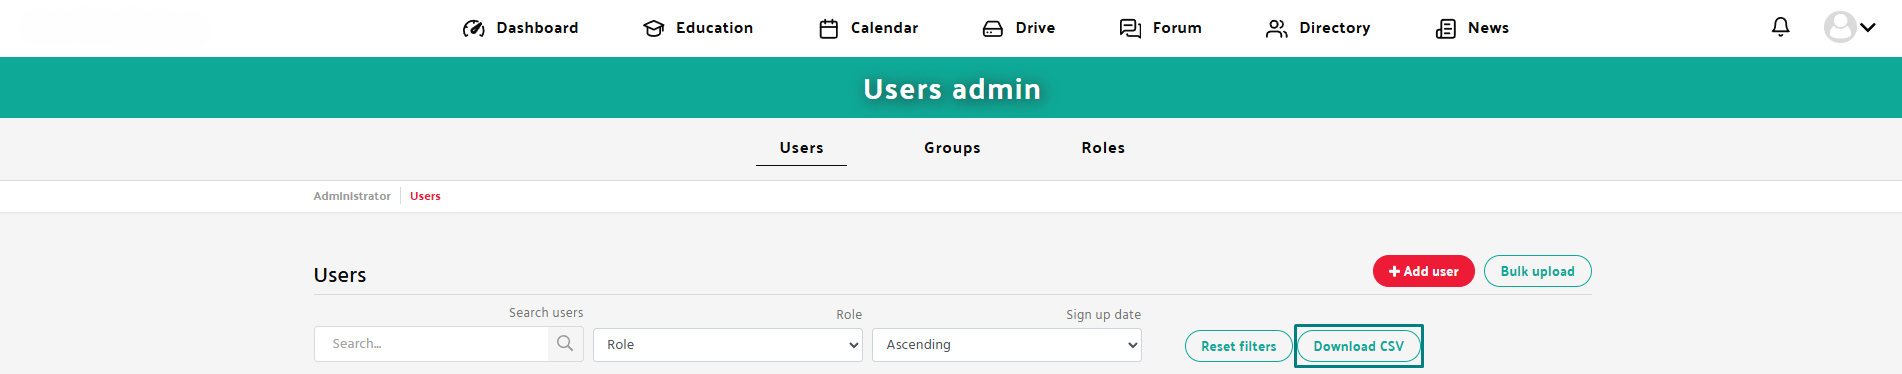The height and width of the screenshot is (374, 1902).
Task: Click the Dashboard gauge icon
Action: point(474,28)
